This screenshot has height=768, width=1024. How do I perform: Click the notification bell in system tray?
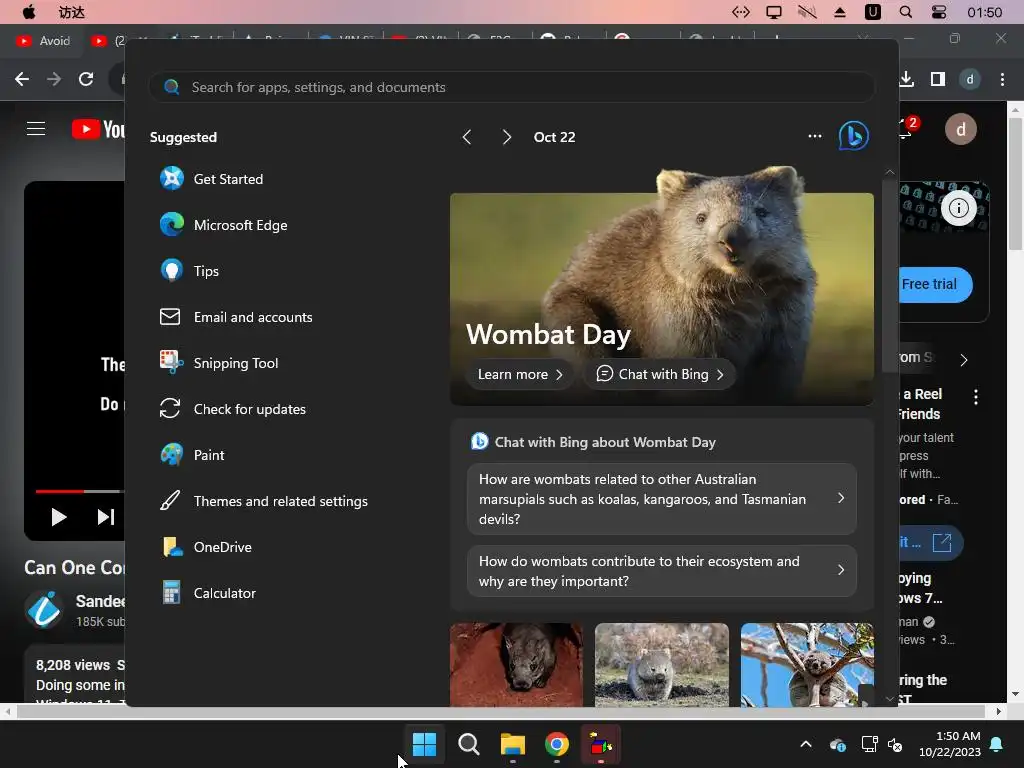pos(997,744)
